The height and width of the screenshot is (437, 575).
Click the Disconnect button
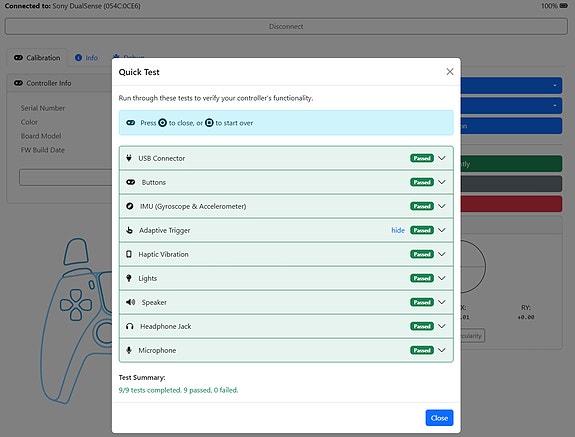[286, 26]
